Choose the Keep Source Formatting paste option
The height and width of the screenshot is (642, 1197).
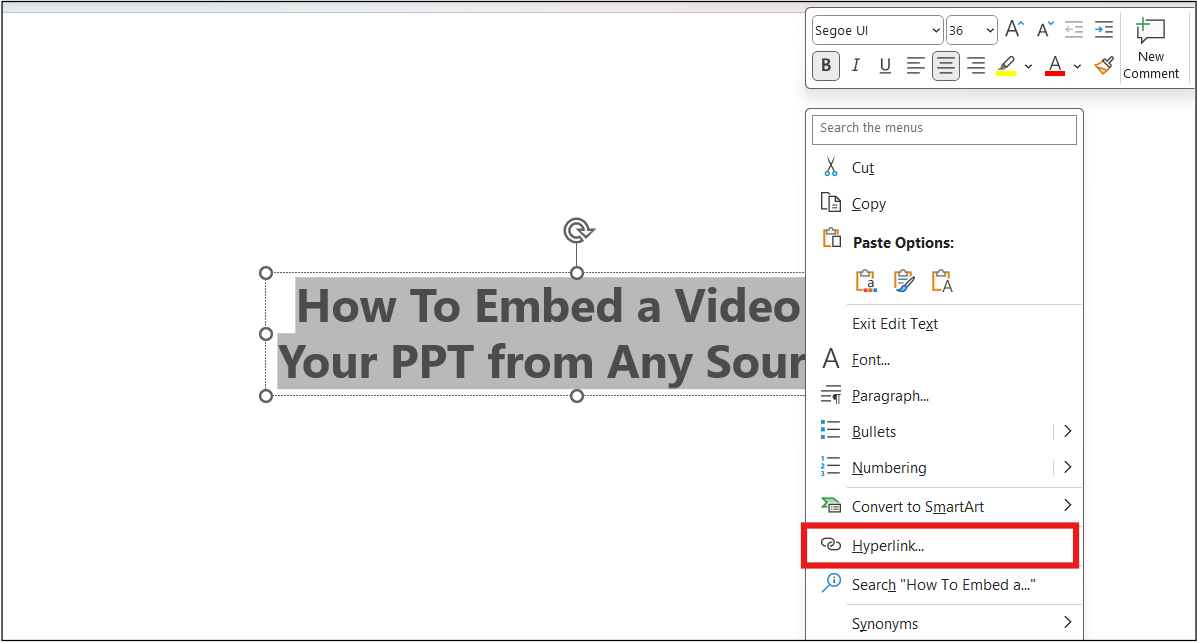coord(865,280)
